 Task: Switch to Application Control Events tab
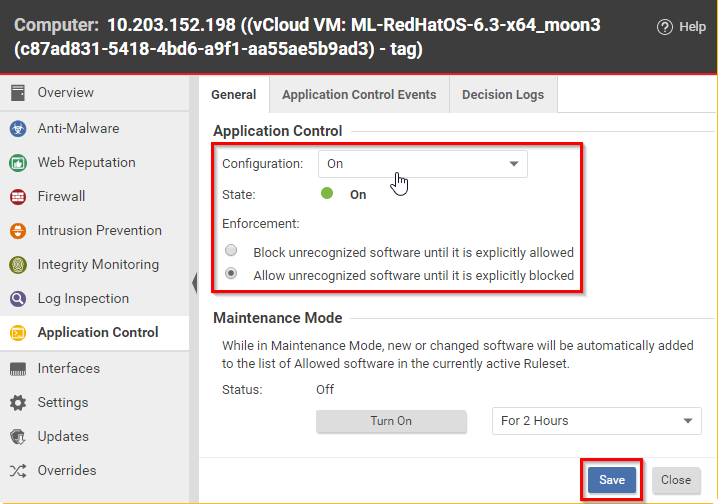pos(359,95)
